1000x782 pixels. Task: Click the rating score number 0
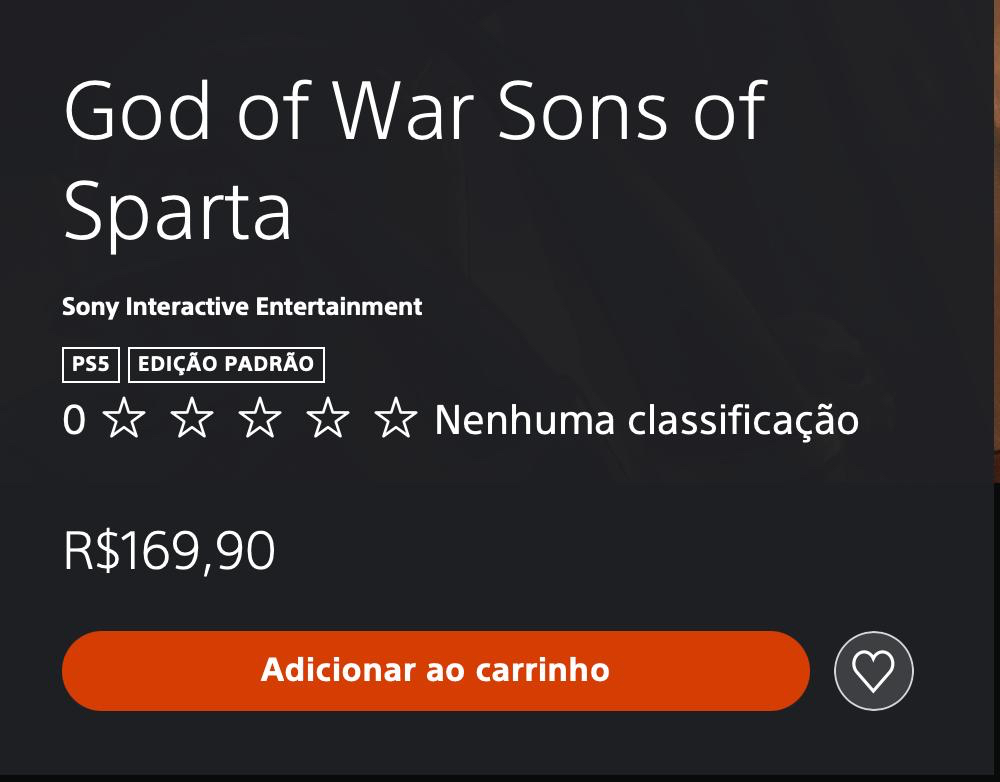click(74, 420)
